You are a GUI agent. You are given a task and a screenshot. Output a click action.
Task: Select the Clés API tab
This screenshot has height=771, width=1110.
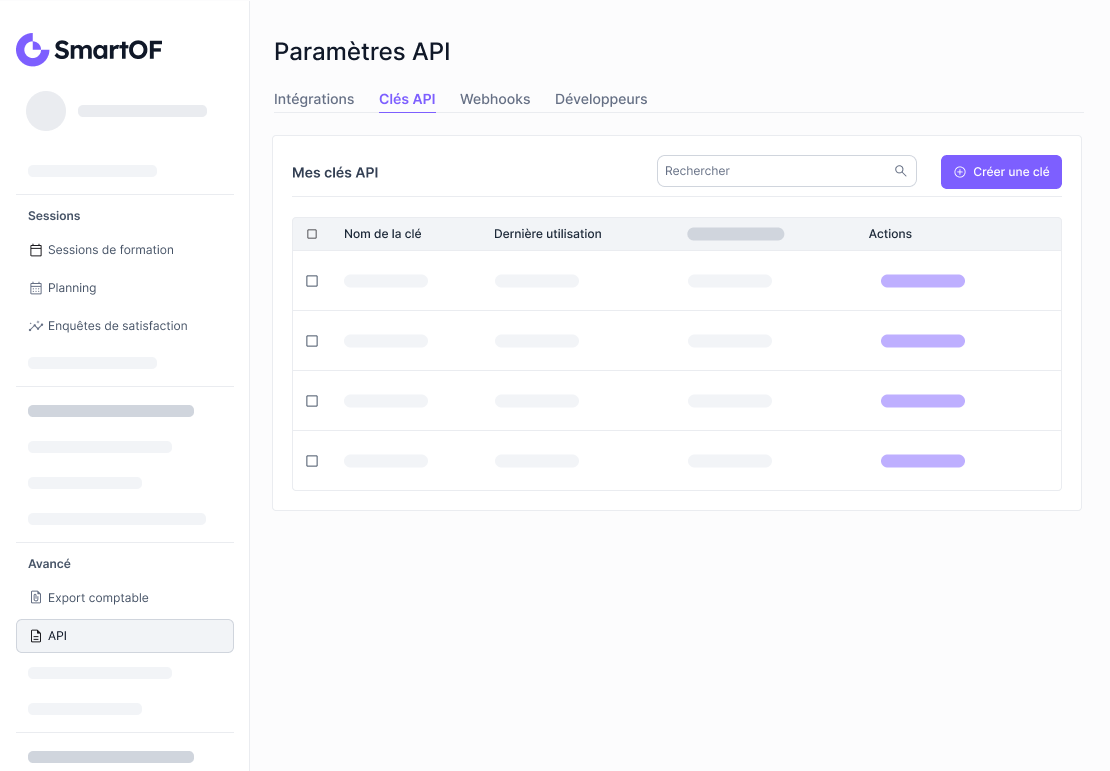[x=407, y=99]
